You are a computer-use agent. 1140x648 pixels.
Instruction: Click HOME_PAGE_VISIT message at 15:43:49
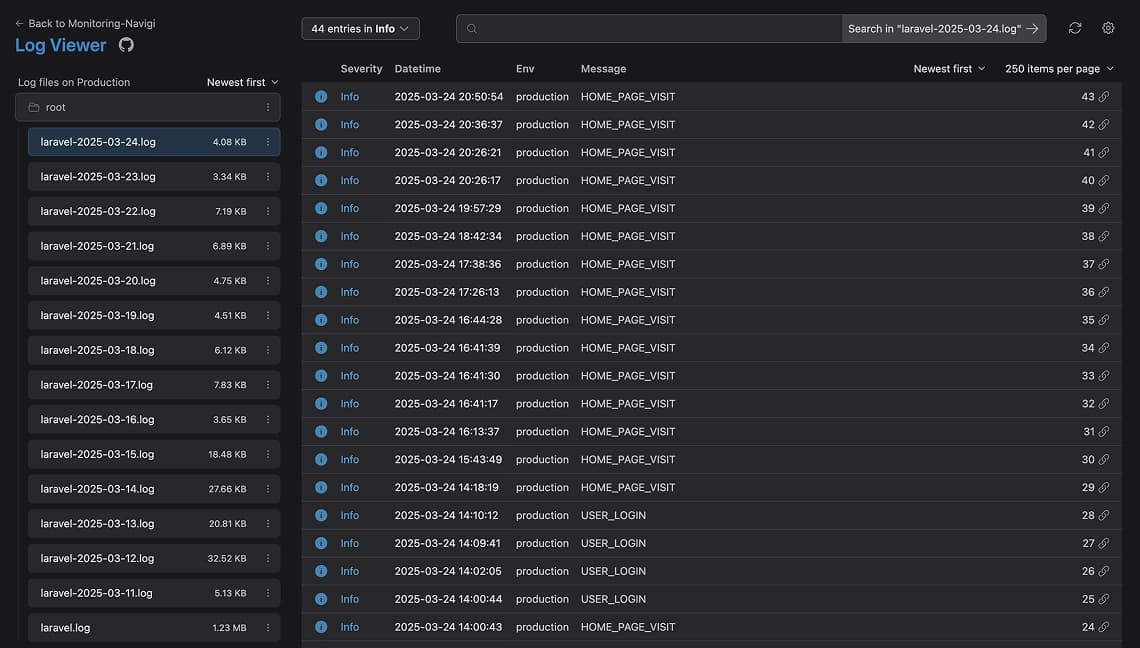[x=628, y=460]
